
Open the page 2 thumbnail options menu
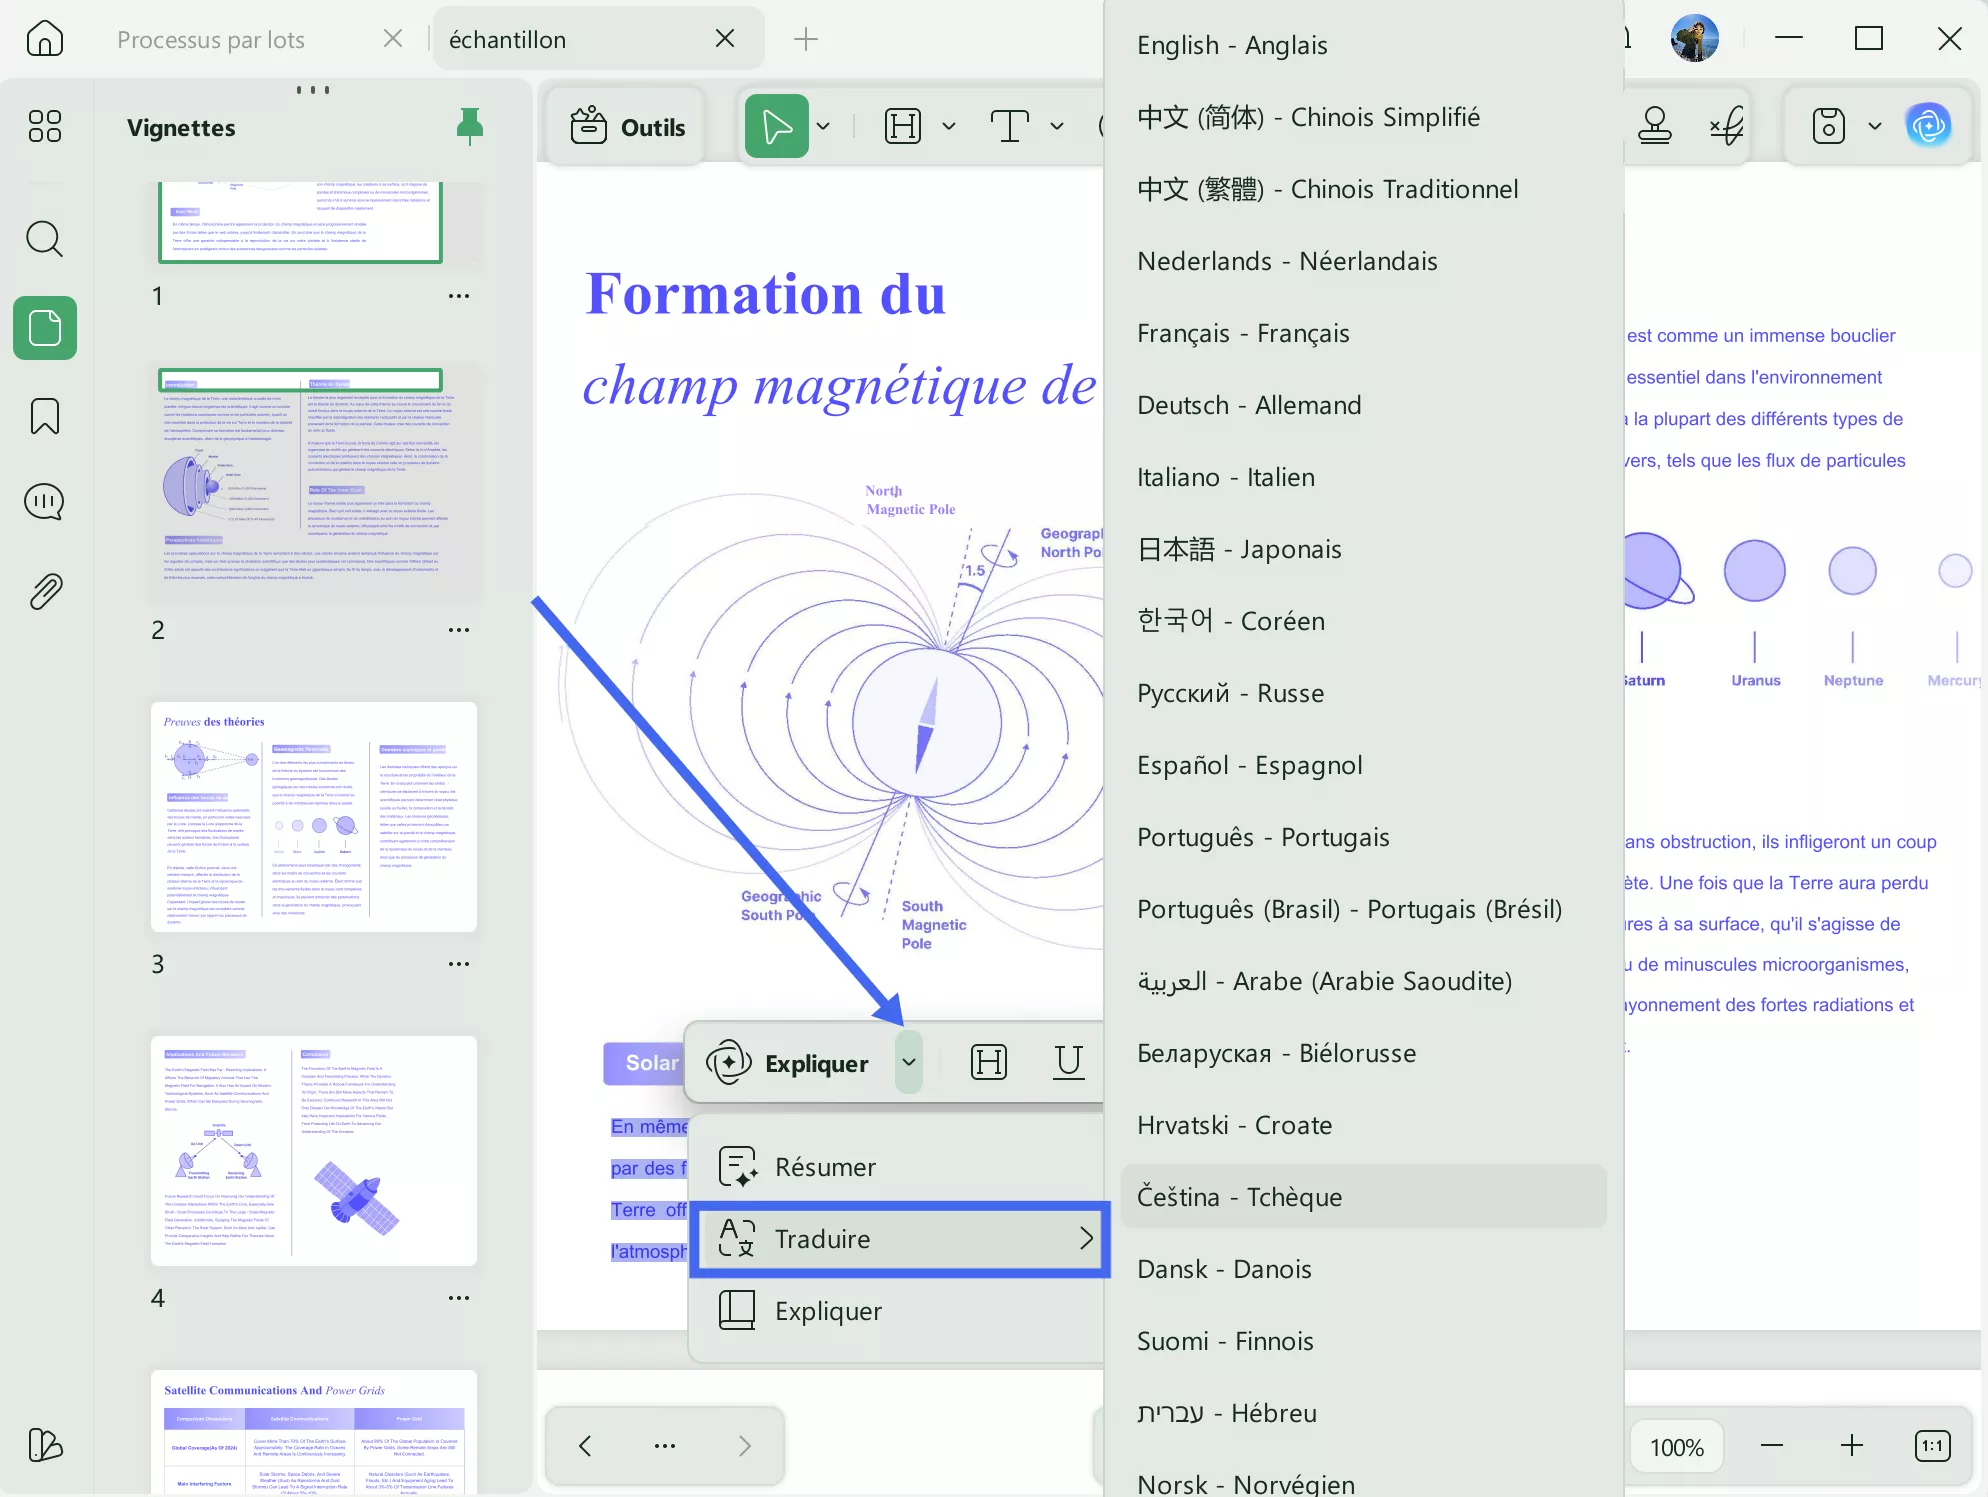[459, 630]
